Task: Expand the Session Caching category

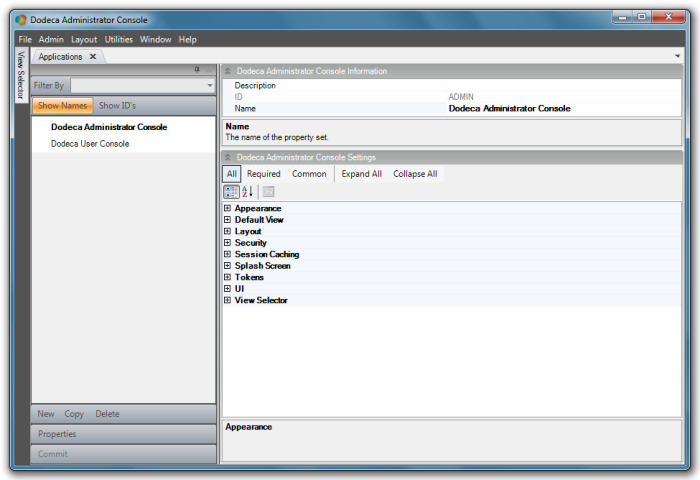Action: pos(227,254)
